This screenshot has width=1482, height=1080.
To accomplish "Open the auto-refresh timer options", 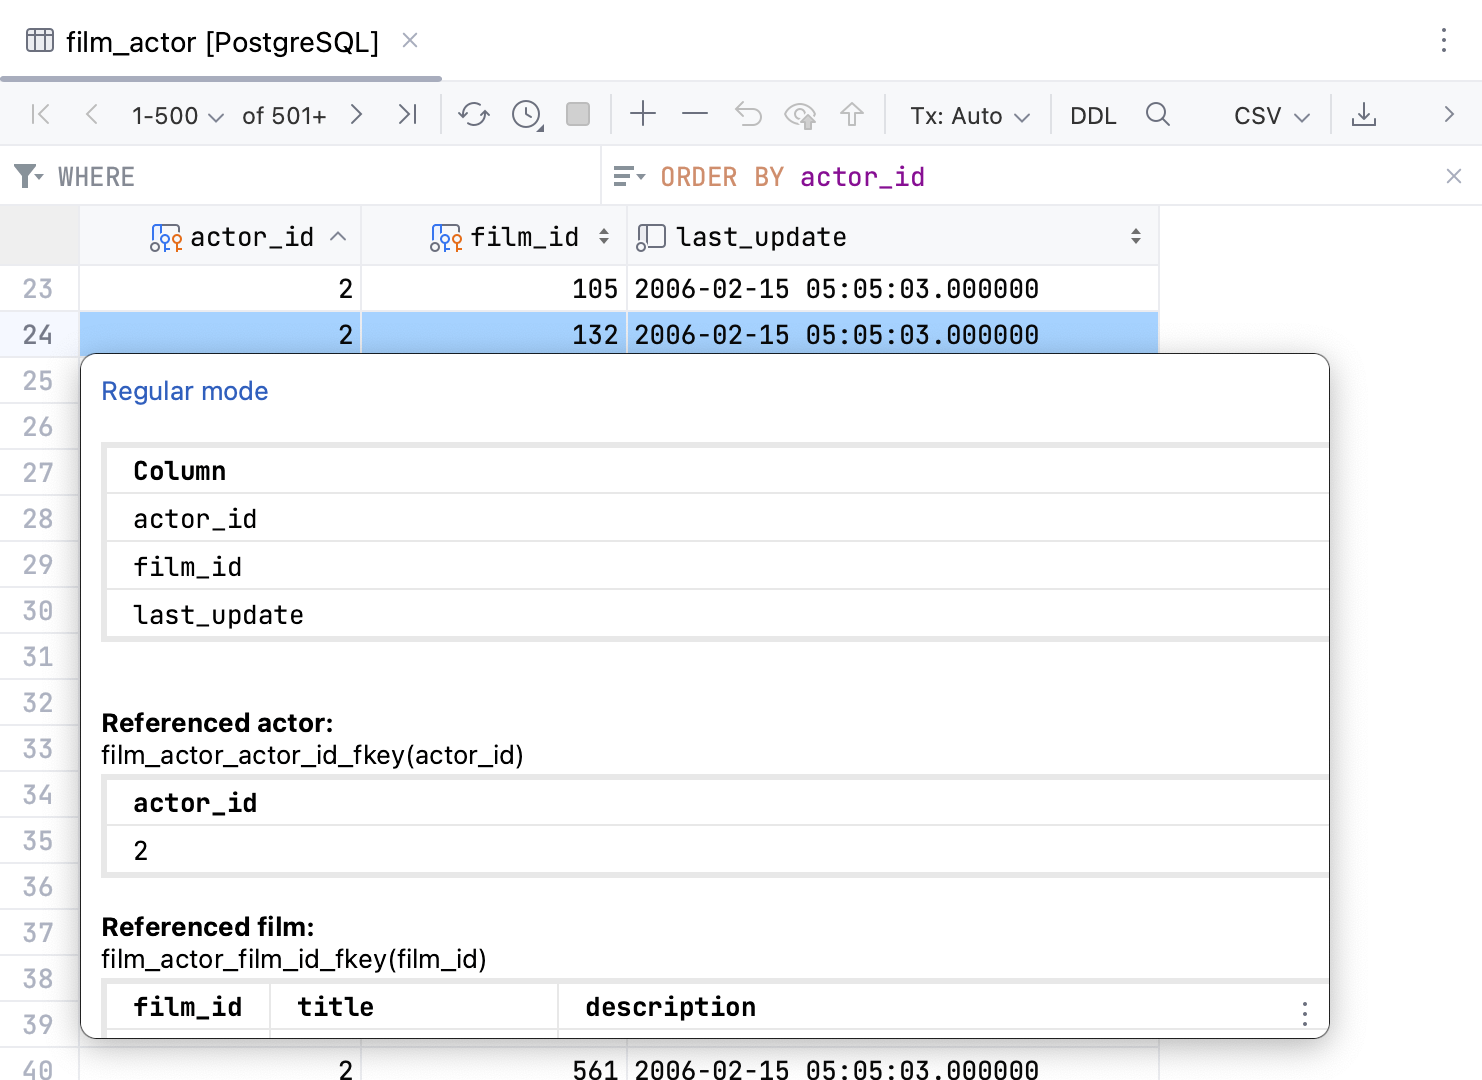I will tap(525, 115).
